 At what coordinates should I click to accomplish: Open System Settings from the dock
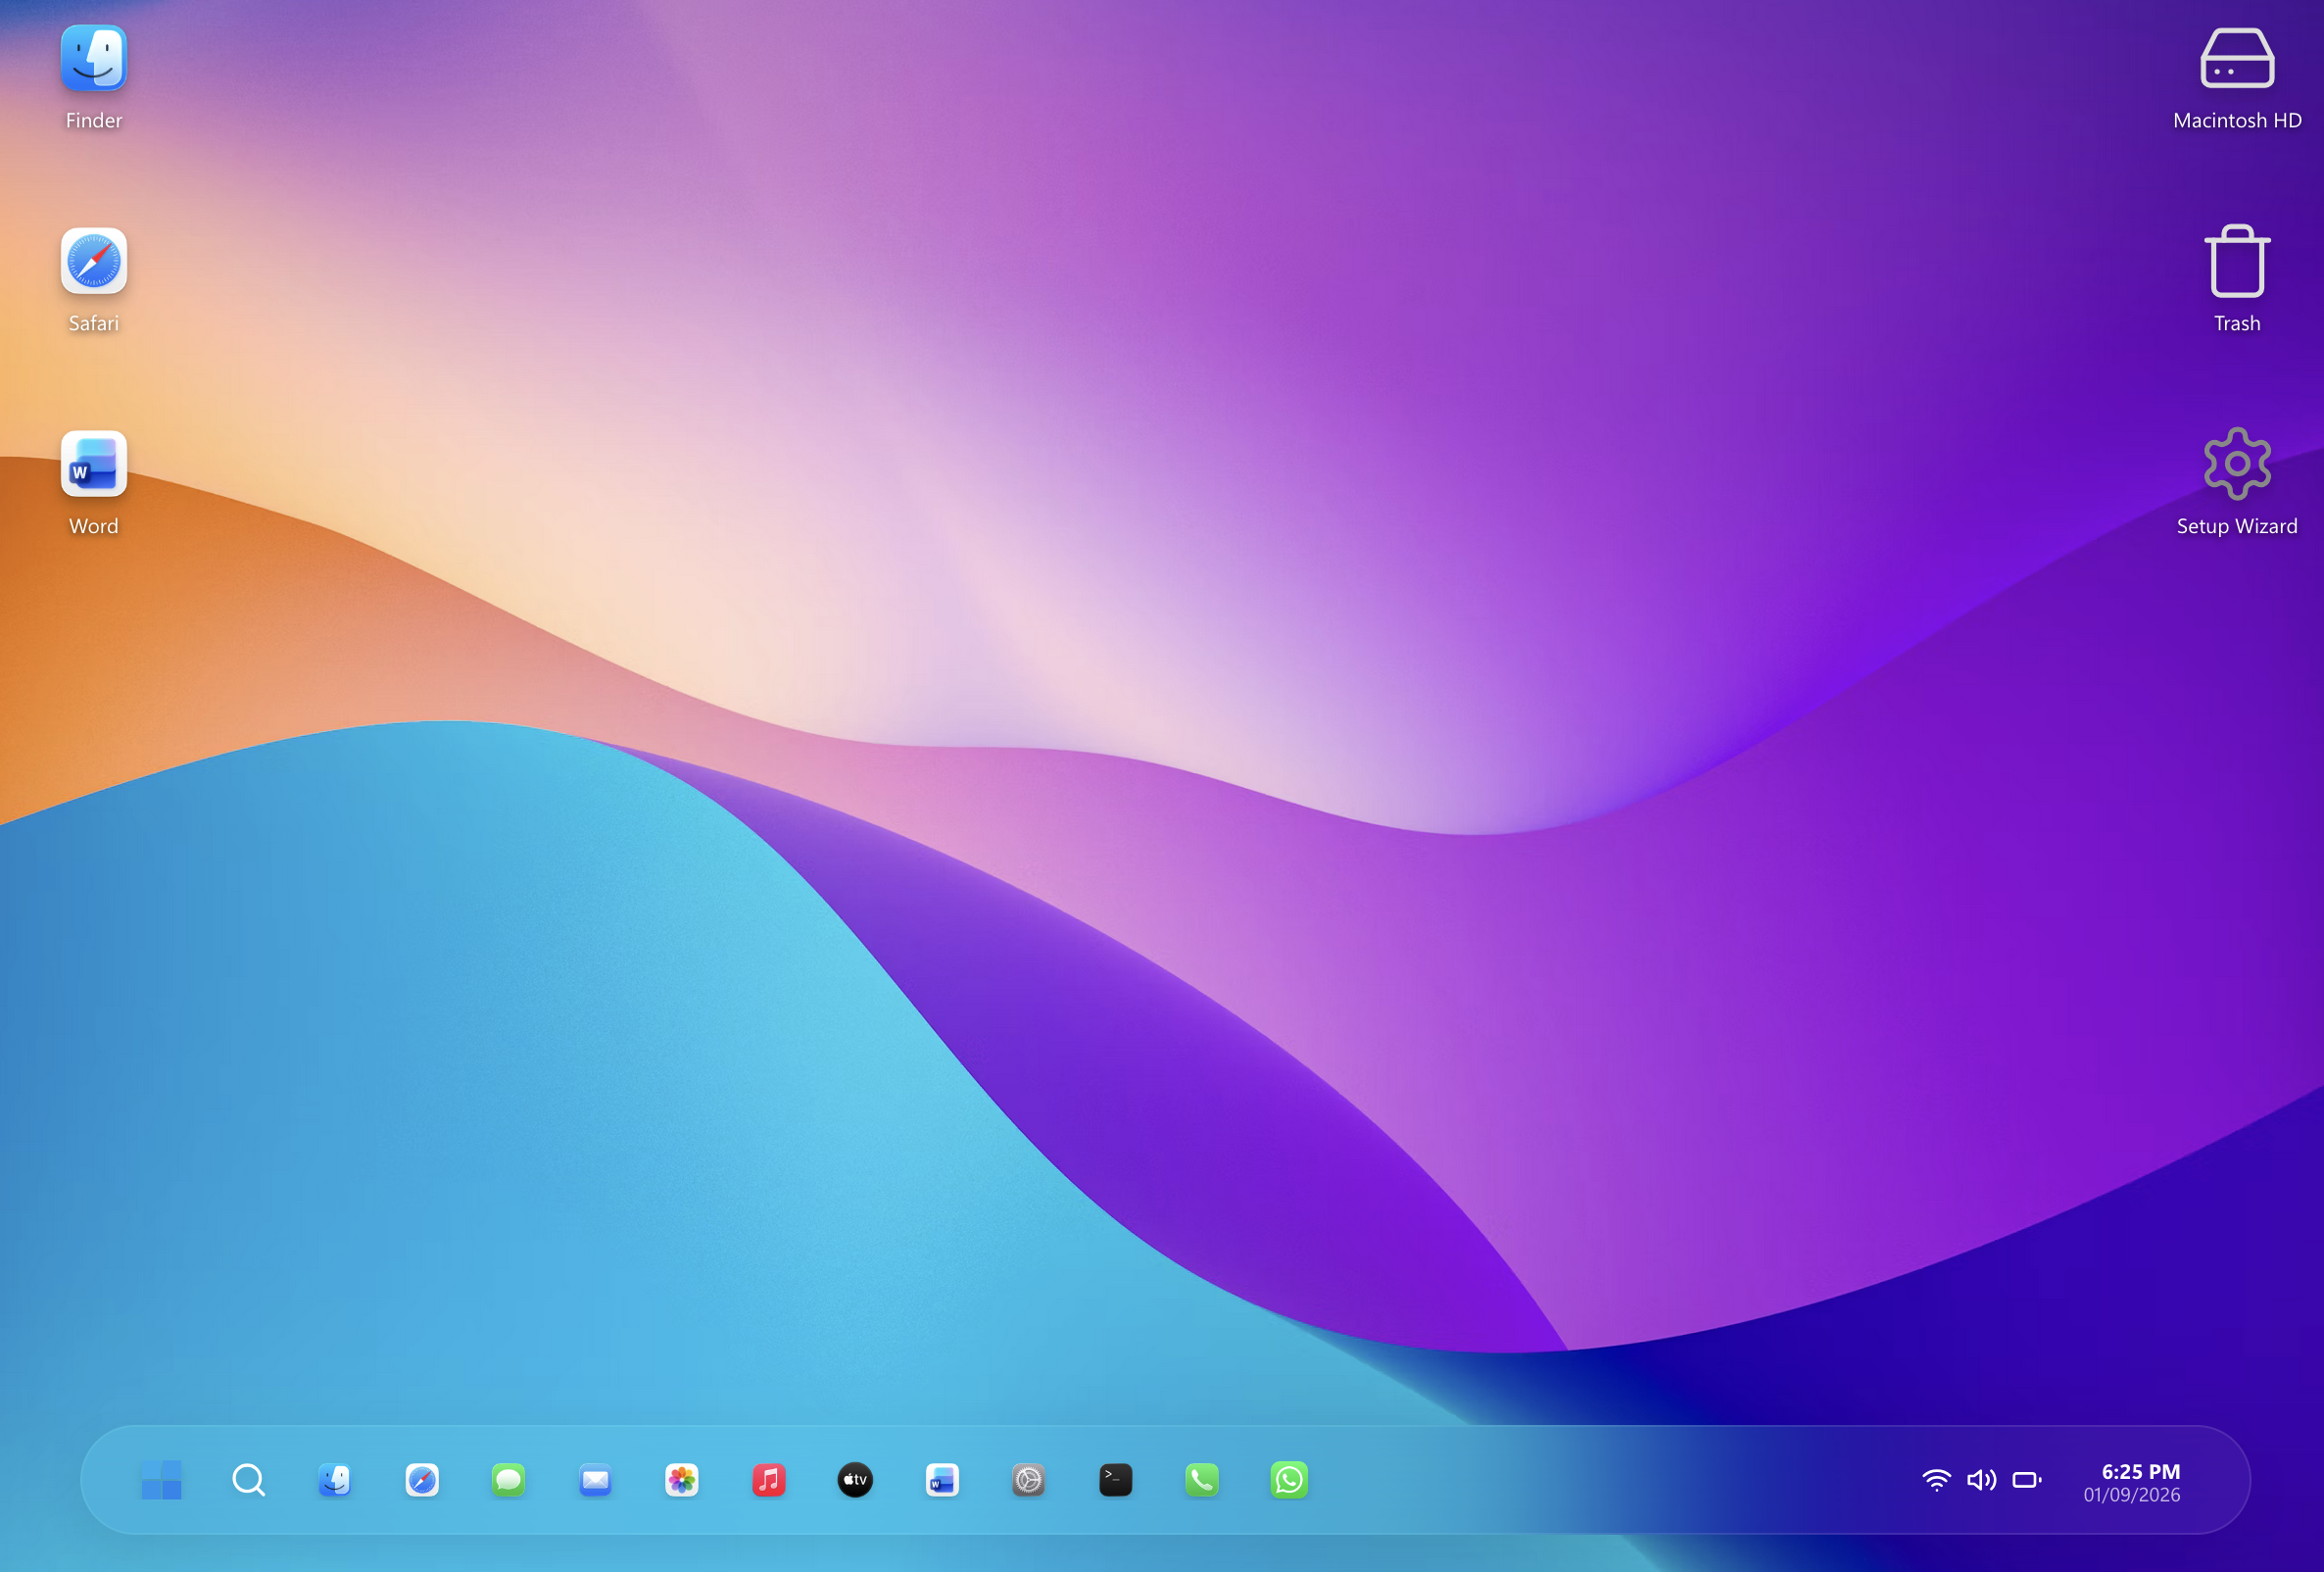pos(1028,1481)
